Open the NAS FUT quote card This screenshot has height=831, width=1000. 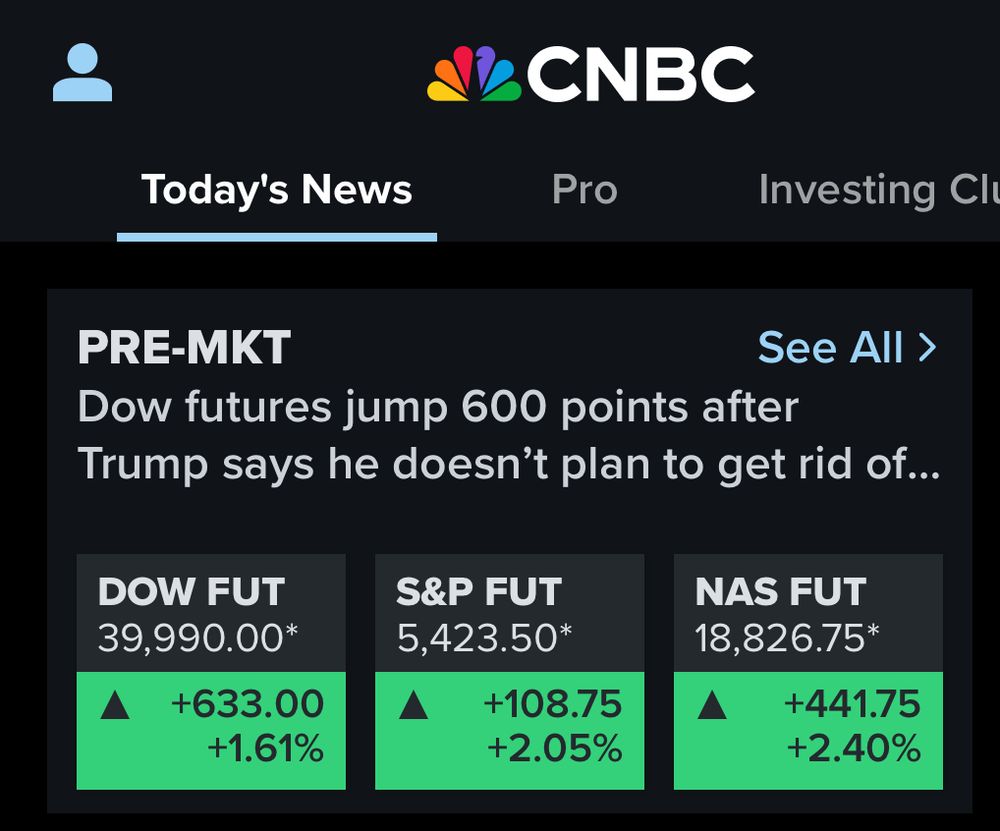tap(808, 672)
